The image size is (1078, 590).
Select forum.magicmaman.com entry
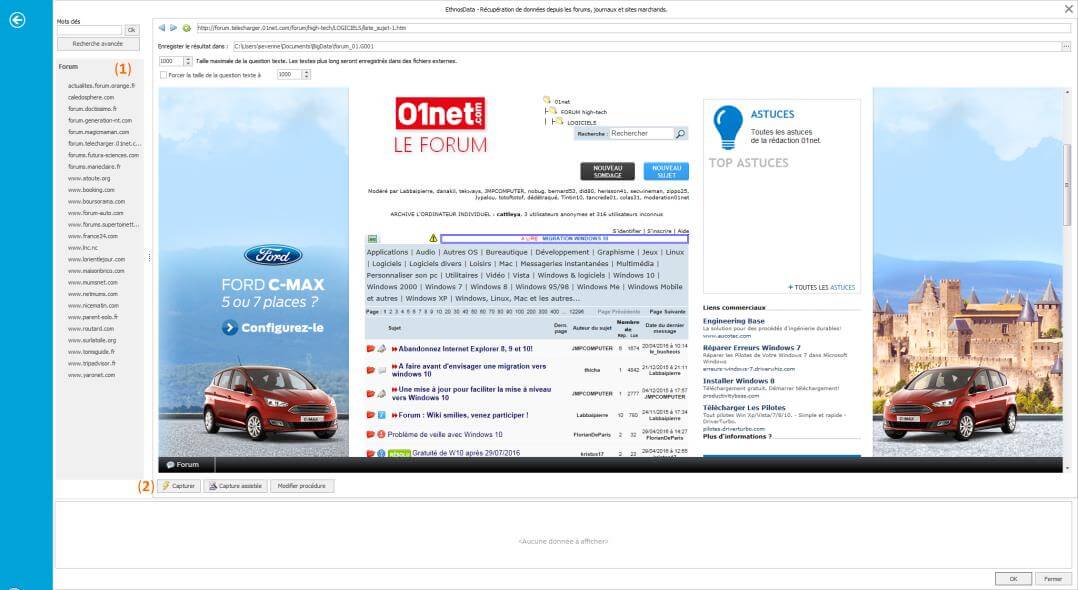click(x=98, y=132)
